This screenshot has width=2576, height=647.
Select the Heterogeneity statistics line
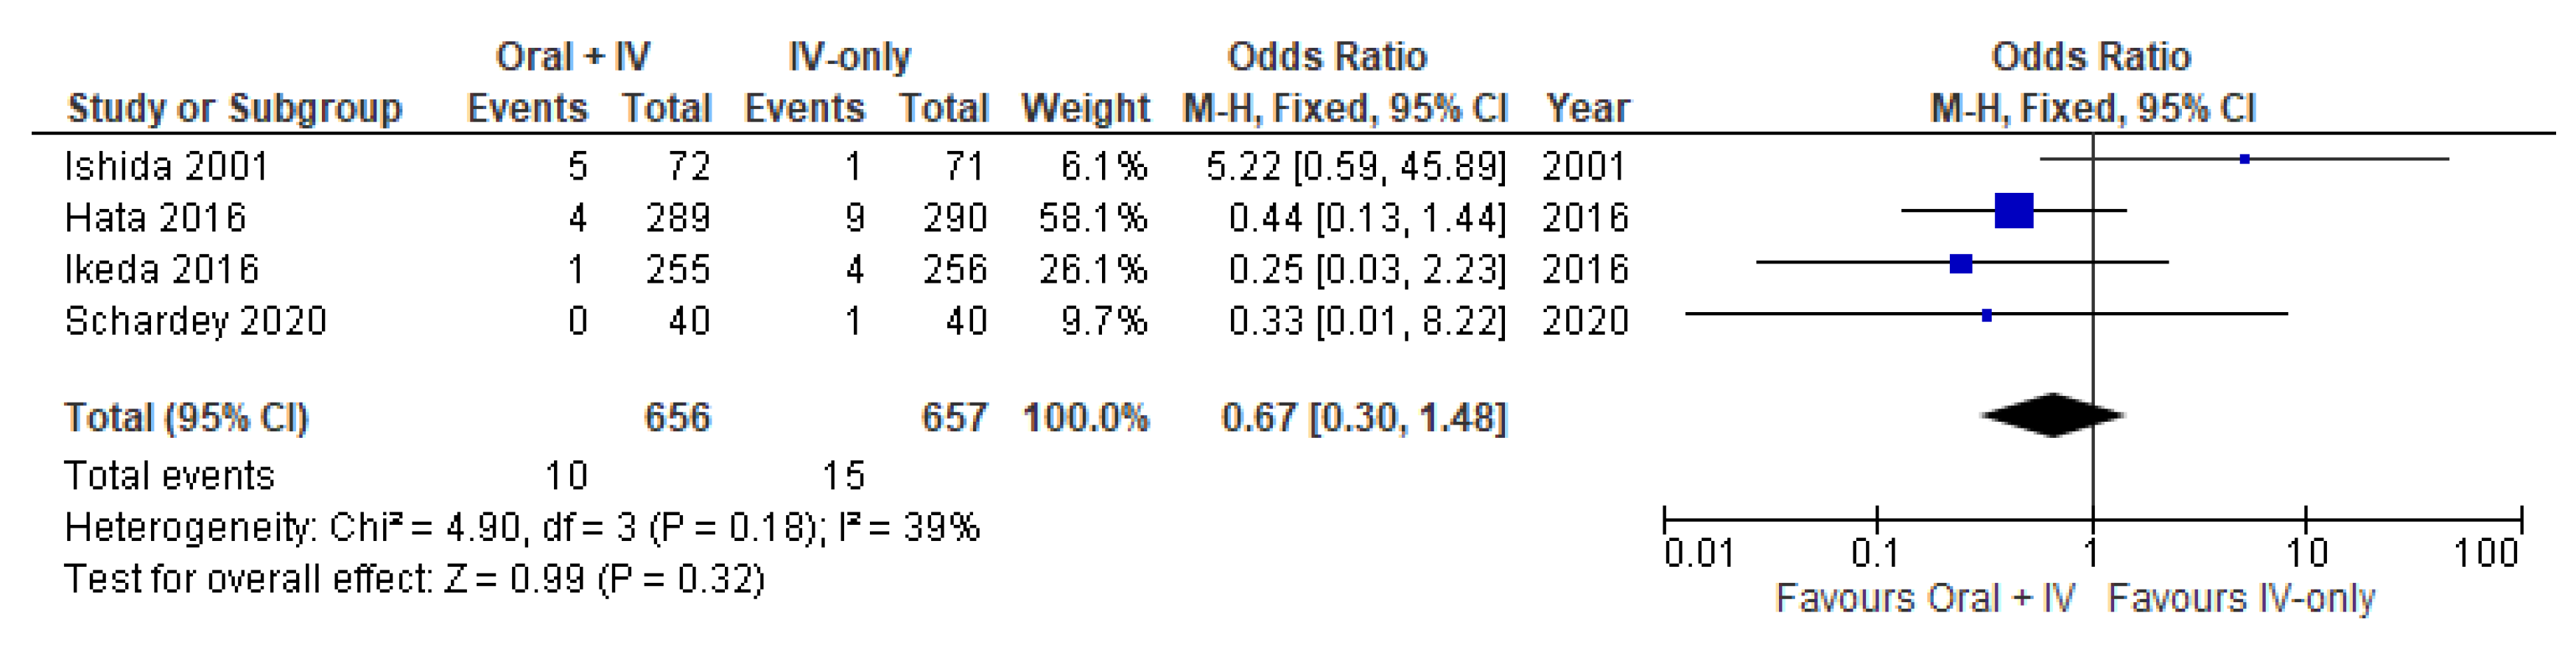tap(521, 527)
